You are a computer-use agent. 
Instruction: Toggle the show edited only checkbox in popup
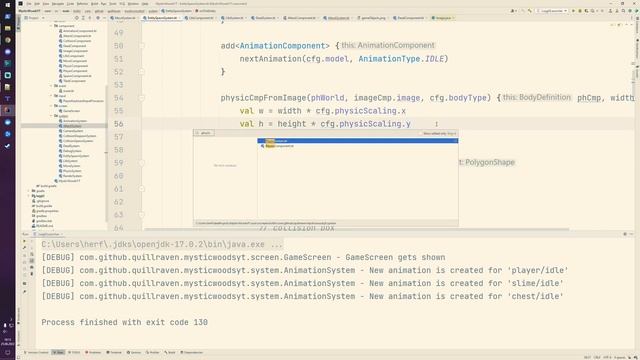[x=420, y=133]
